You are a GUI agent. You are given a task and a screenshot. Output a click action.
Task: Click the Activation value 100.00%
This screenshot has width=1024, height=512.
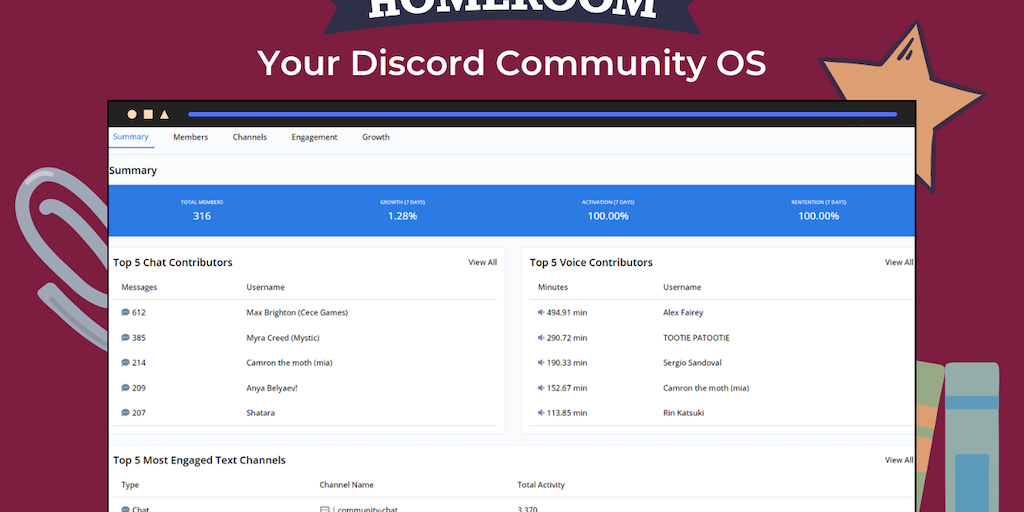[608, 216]
